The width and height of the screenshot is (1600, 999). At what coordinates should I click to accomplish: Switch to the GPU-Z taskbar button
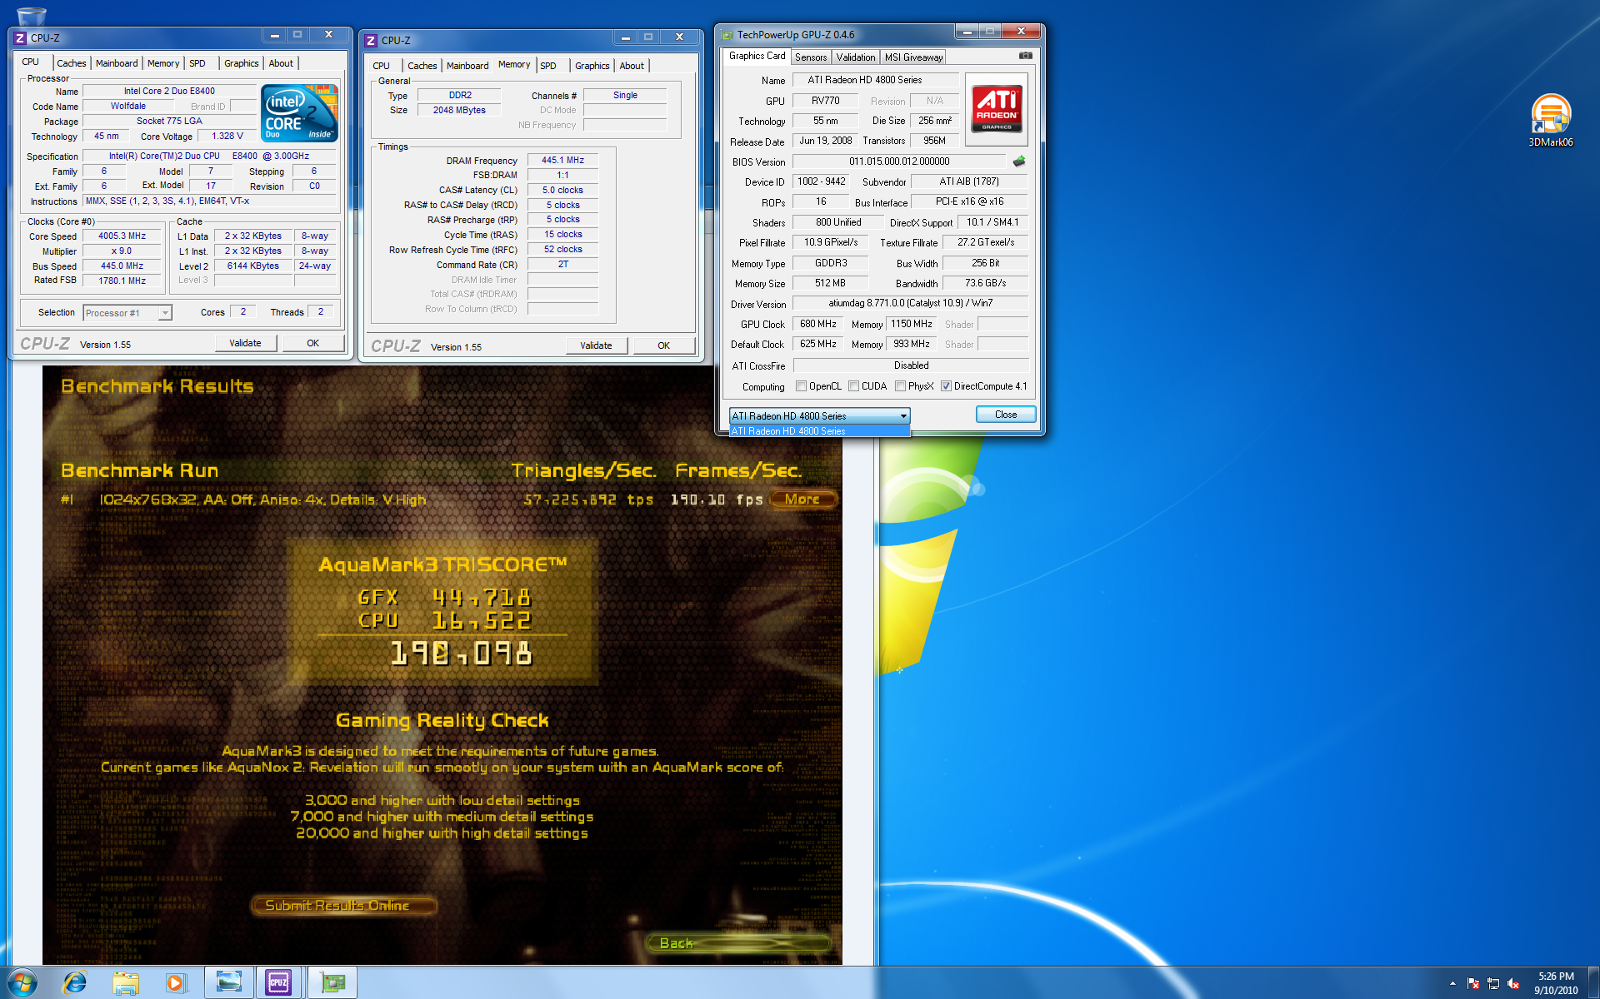pyautogui.click(x=332, y=983)
